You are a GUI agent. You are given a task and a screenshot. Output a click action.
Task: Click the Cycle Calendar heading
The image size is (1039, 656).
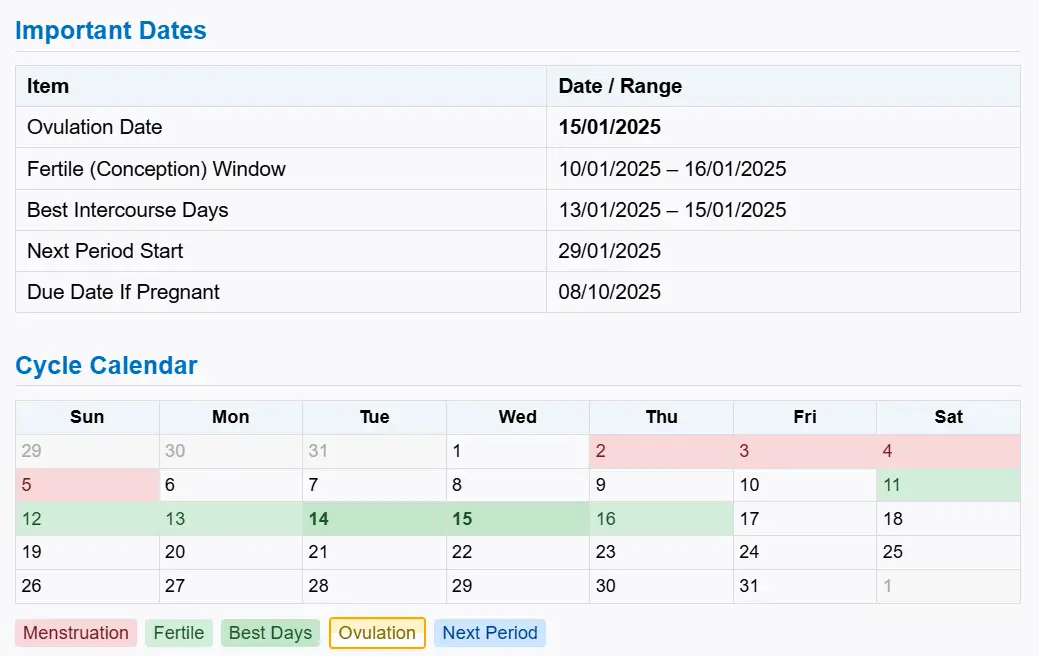pyautogui.click(x=106, y=365)
